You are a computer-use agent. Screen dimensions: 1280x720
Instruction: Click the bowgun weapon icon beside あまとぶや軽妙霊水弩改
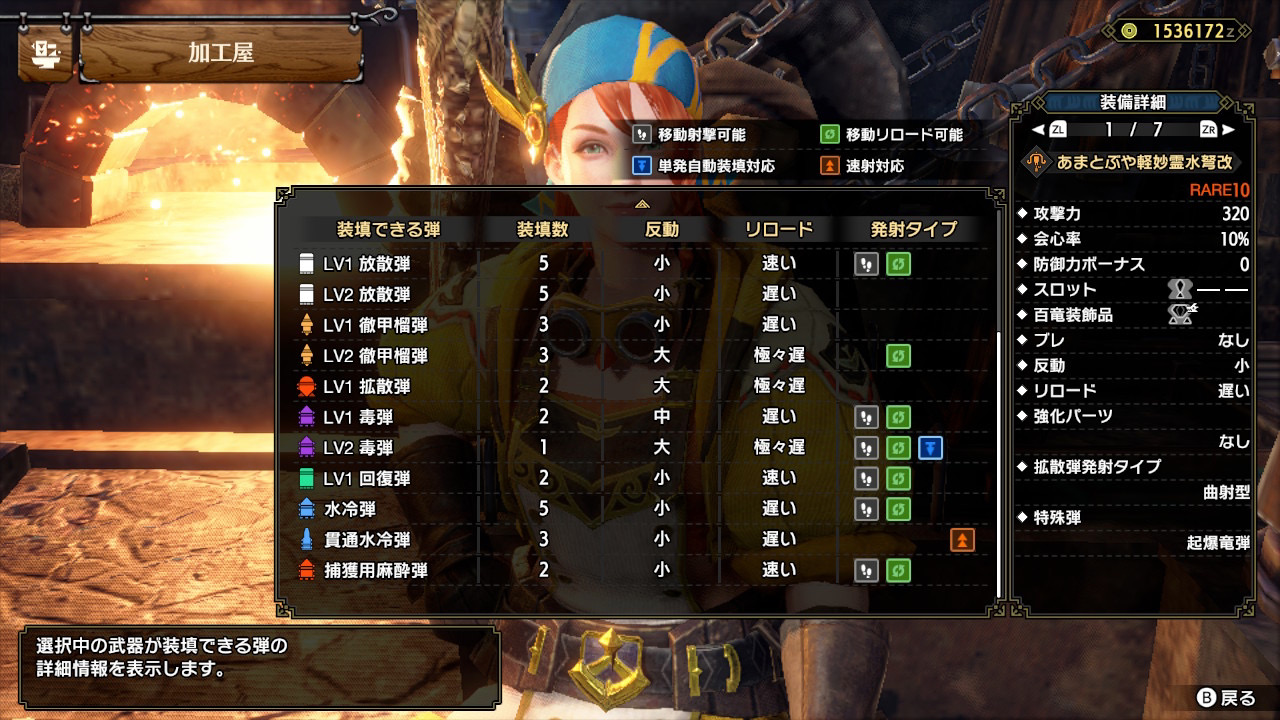pos(1038,163)
